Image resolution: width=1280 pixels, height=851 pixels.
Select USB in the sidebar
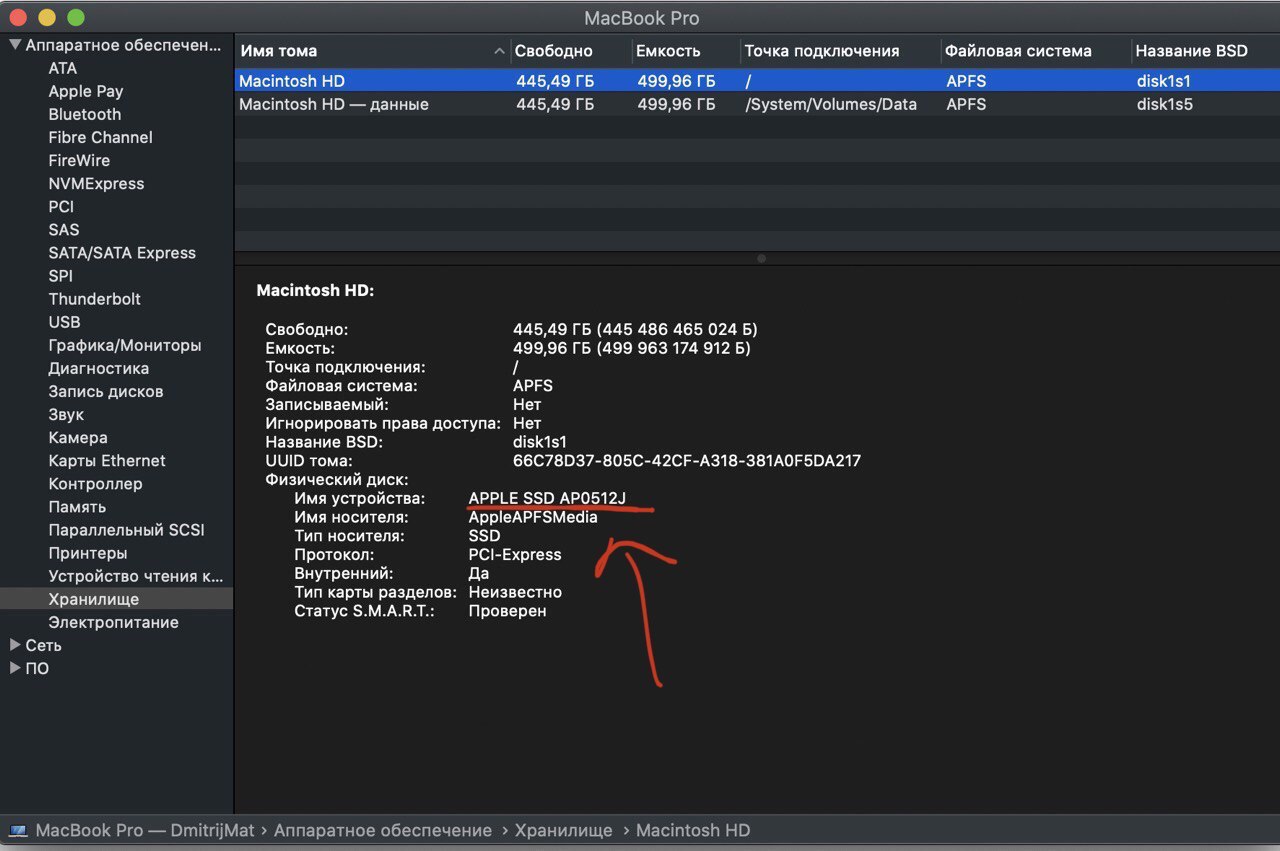[x=64, y=322]
